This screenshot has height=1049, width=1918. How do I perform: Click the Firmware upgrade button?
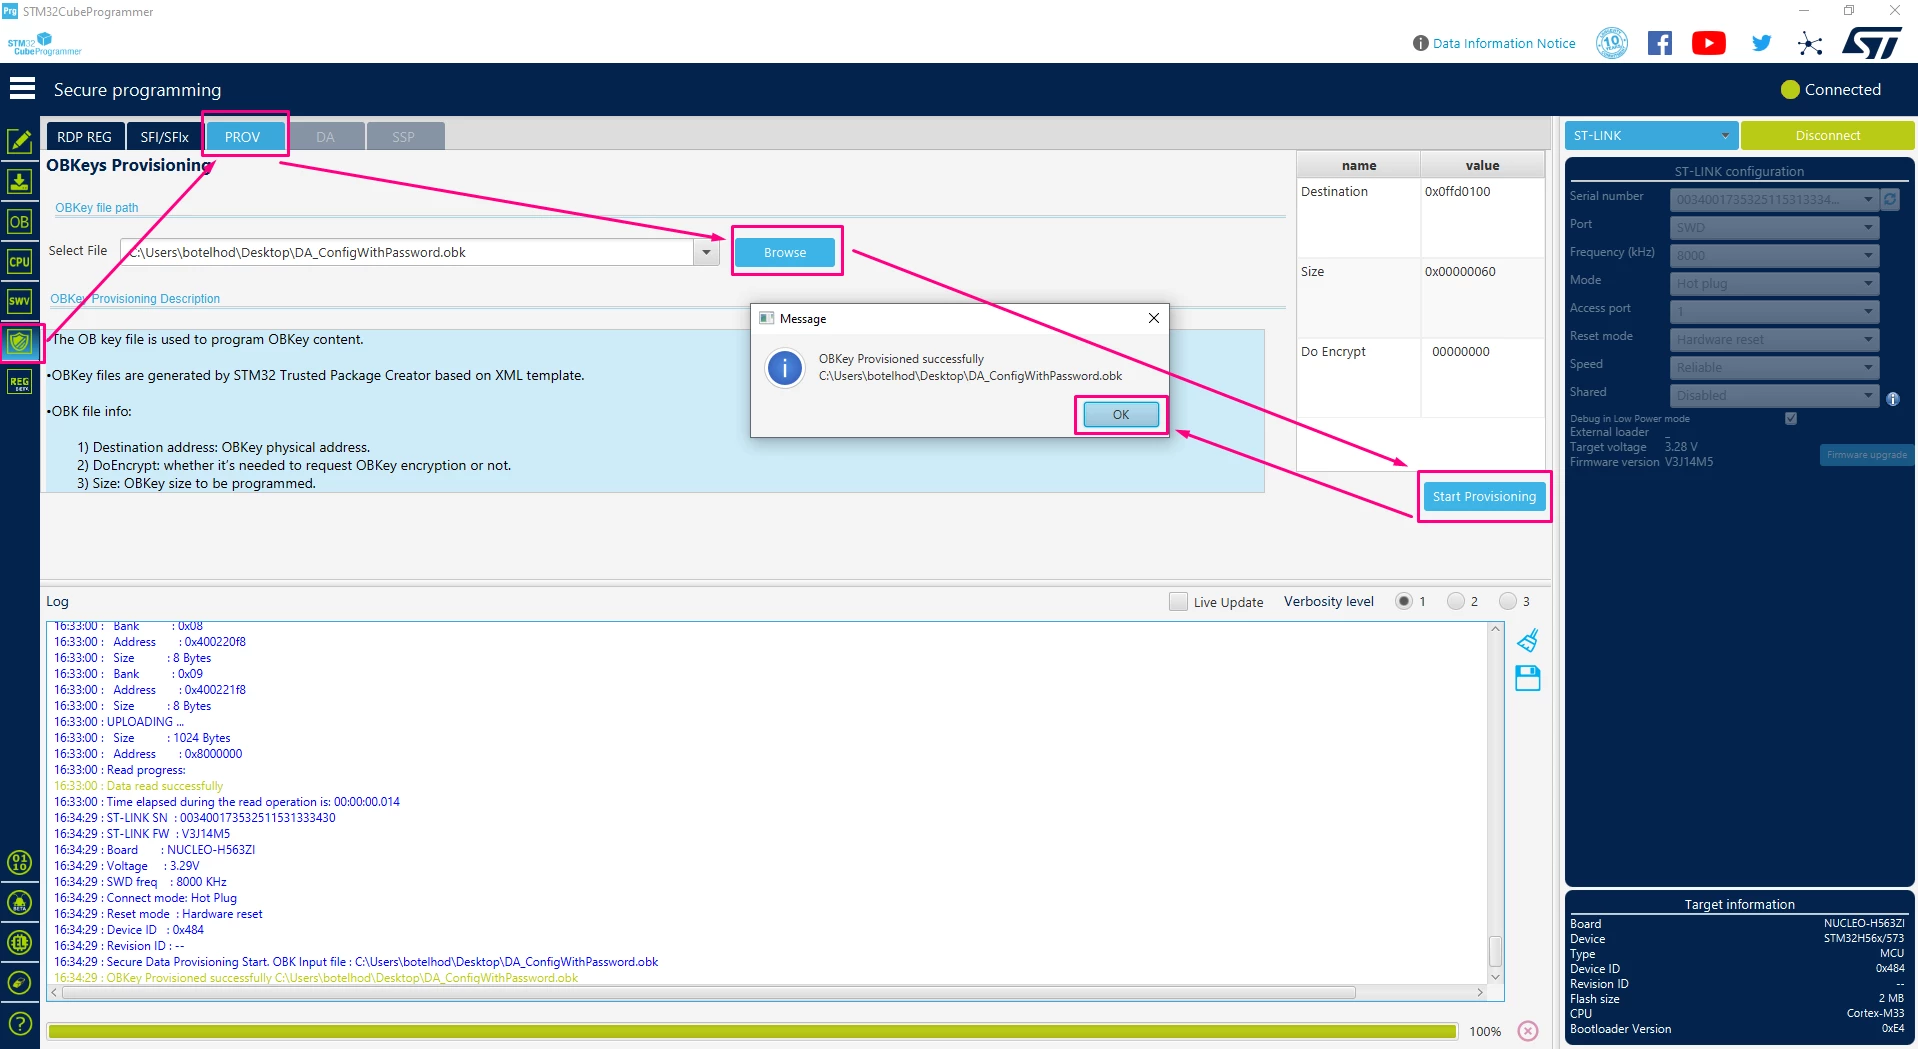point(1866,455)
